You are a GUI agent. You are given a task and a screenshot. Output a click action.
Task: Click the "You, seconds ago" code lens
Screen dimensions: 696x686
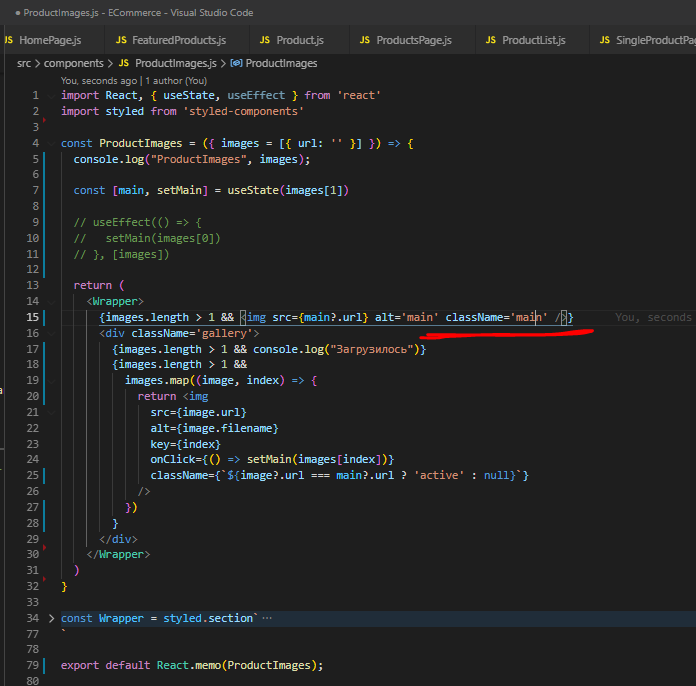click(x=99, y=80)
